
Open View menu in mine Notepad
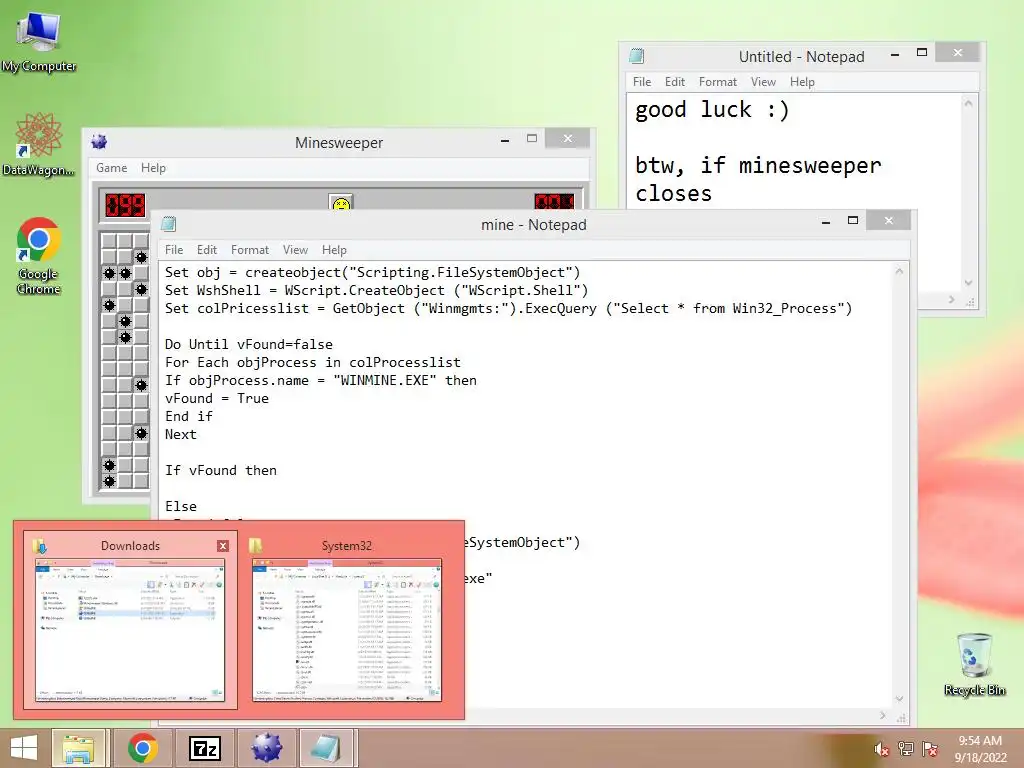click(x=295, y=250)
